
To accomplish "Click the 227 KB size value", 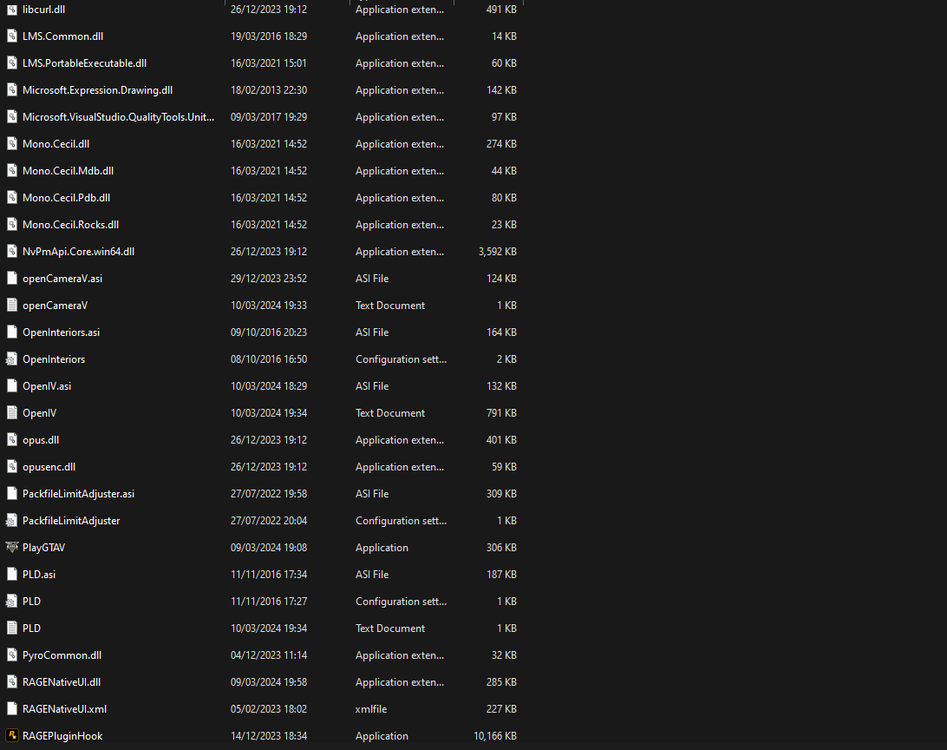I will pos(501,709).
